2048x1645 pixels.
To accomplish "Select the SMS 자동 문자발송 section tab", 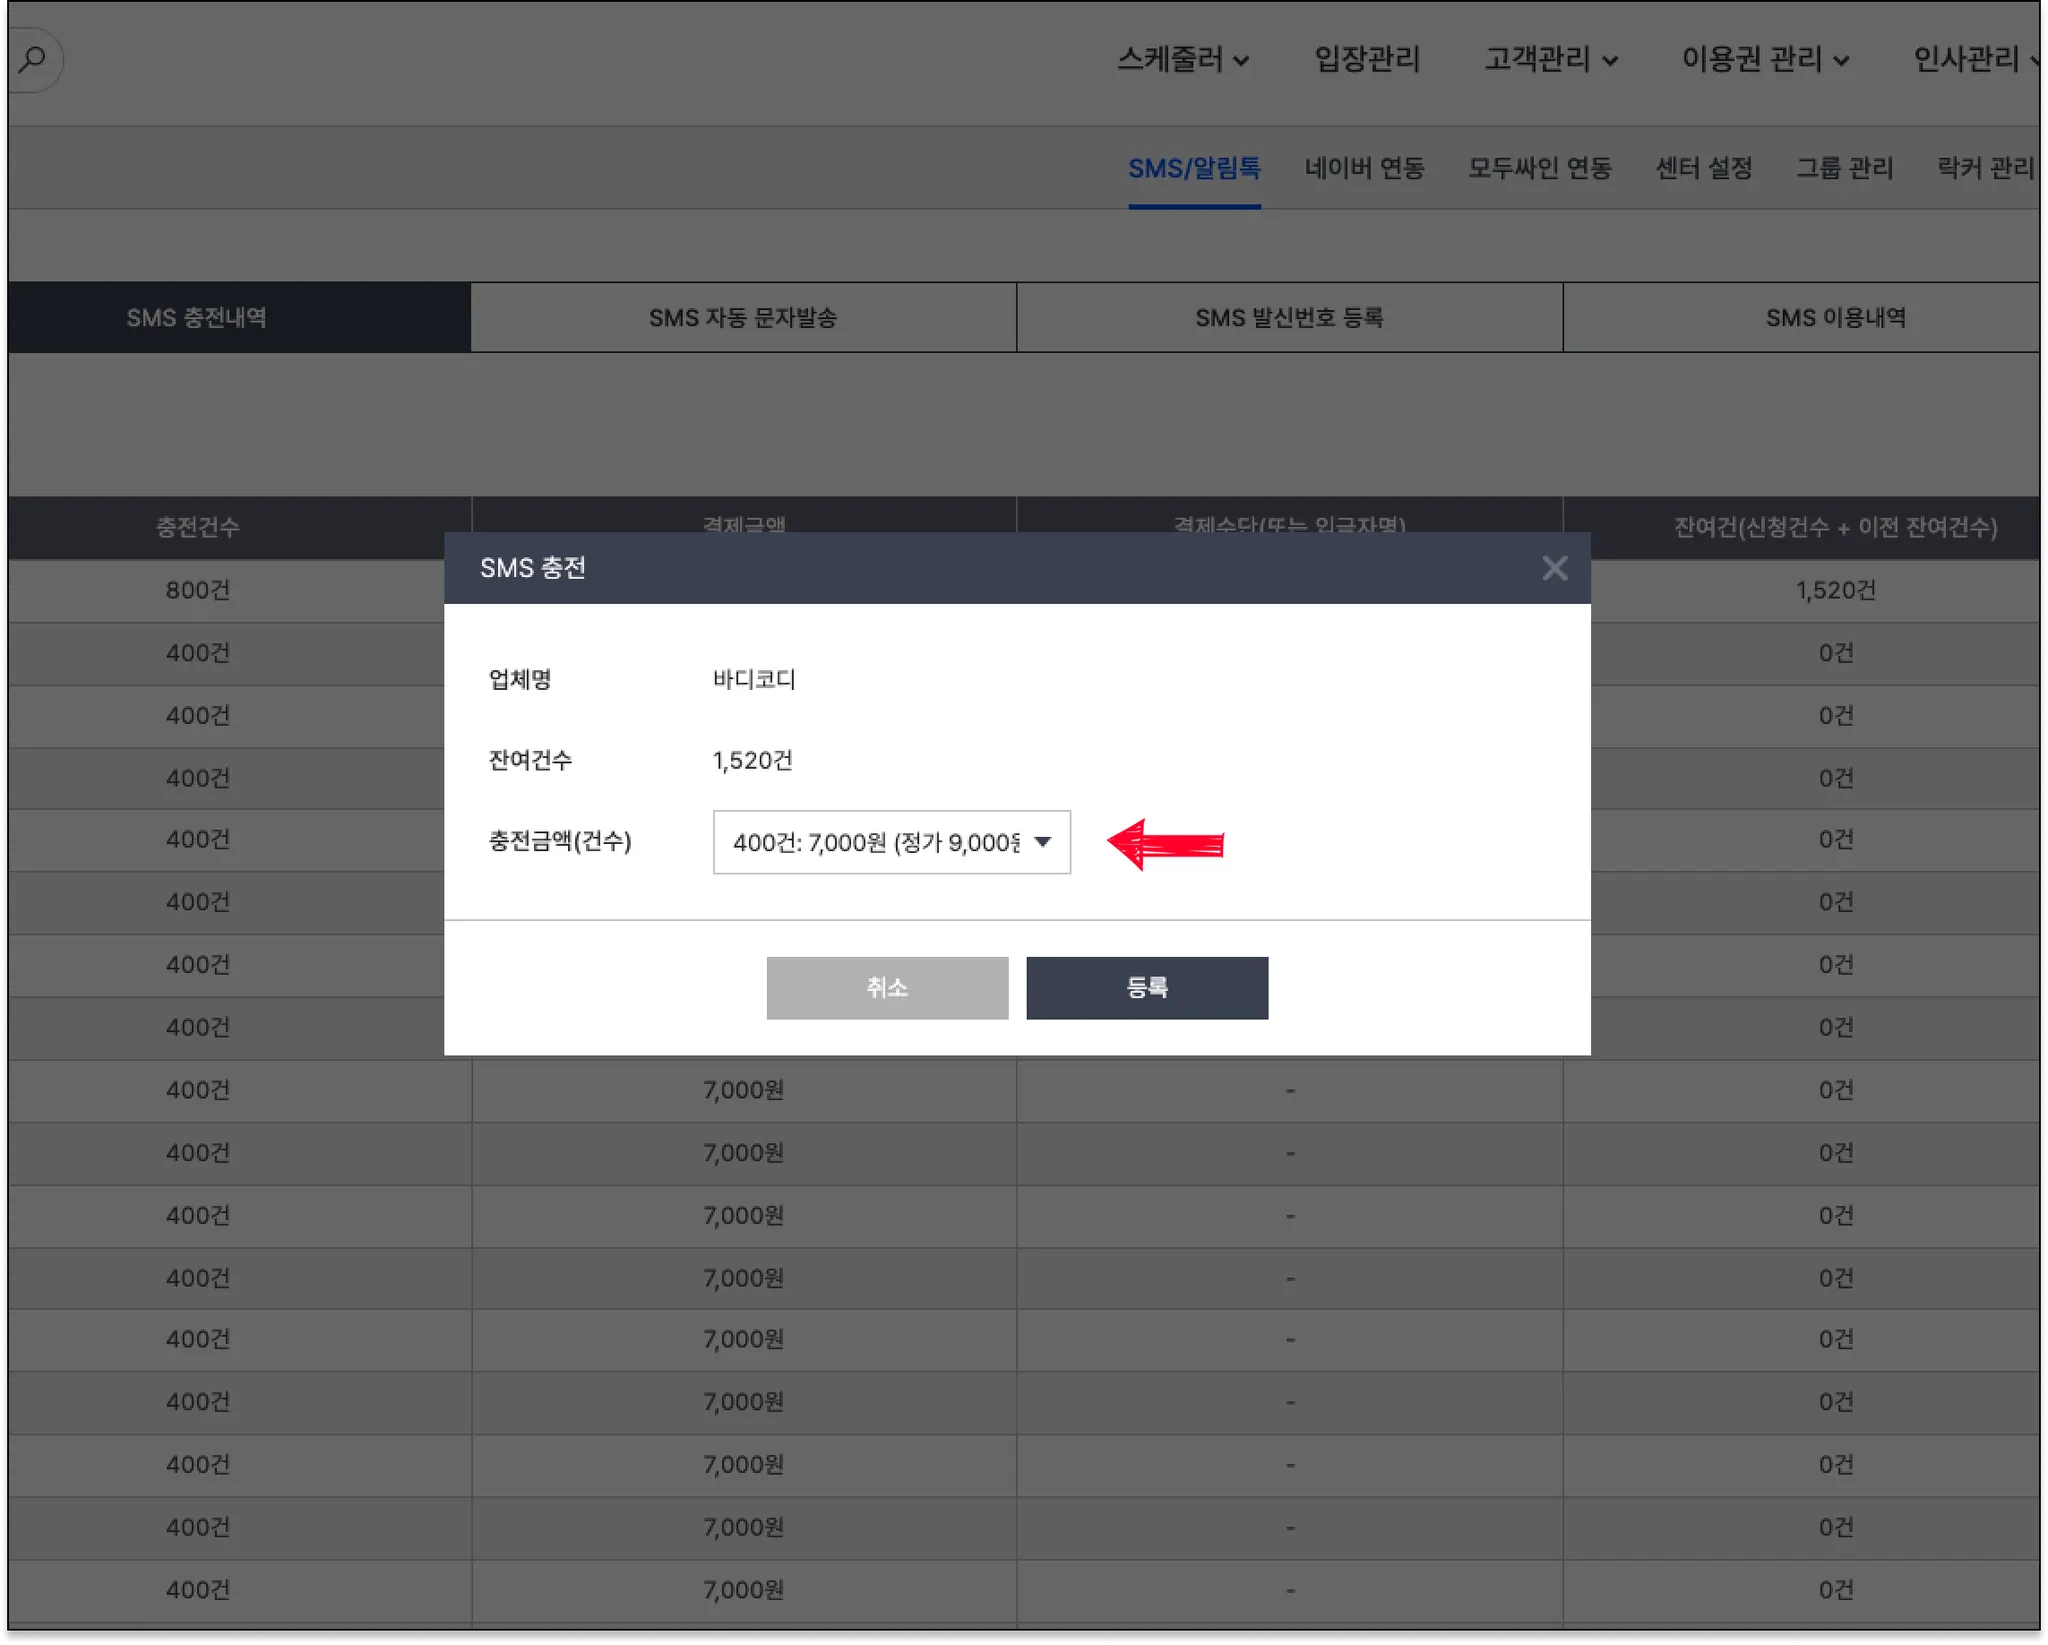I will pyautogui.click(x=743, y=318).
